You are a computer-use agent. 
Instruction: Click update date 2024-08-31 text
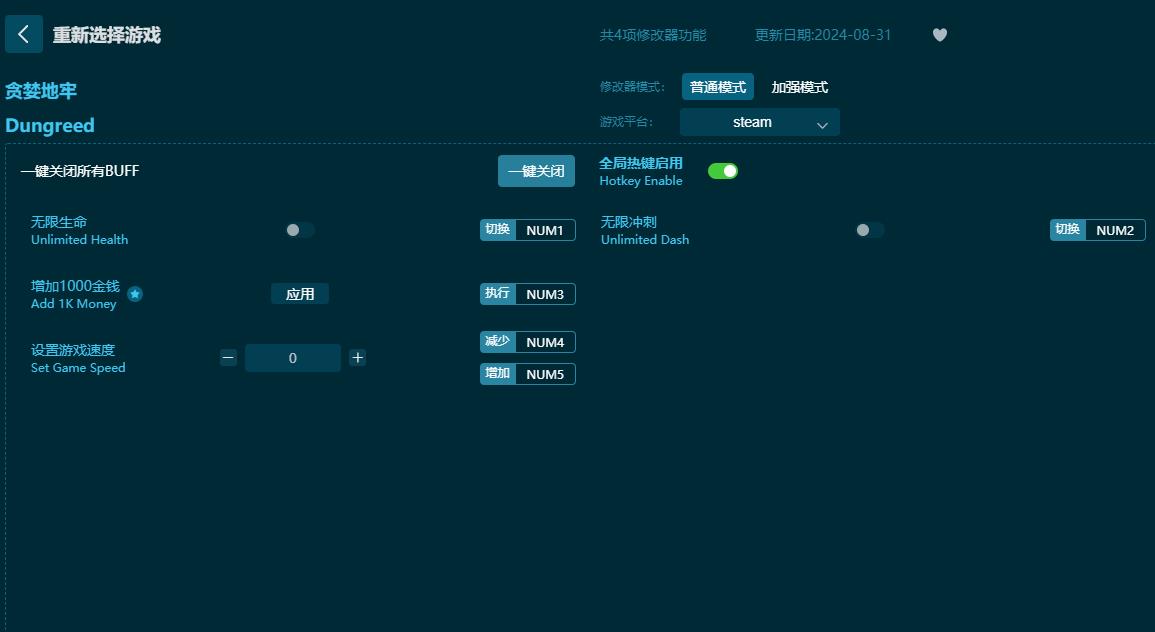click(823, 35)
